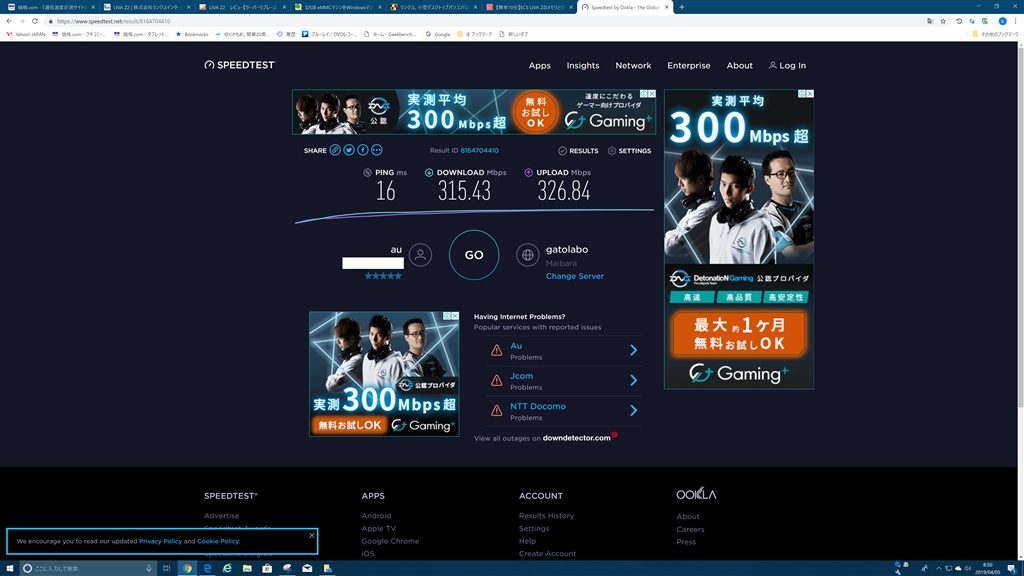Screen dimensions: 1024x576
Task: Click the Jcom warning triangle icon
Action: (496, 381)
